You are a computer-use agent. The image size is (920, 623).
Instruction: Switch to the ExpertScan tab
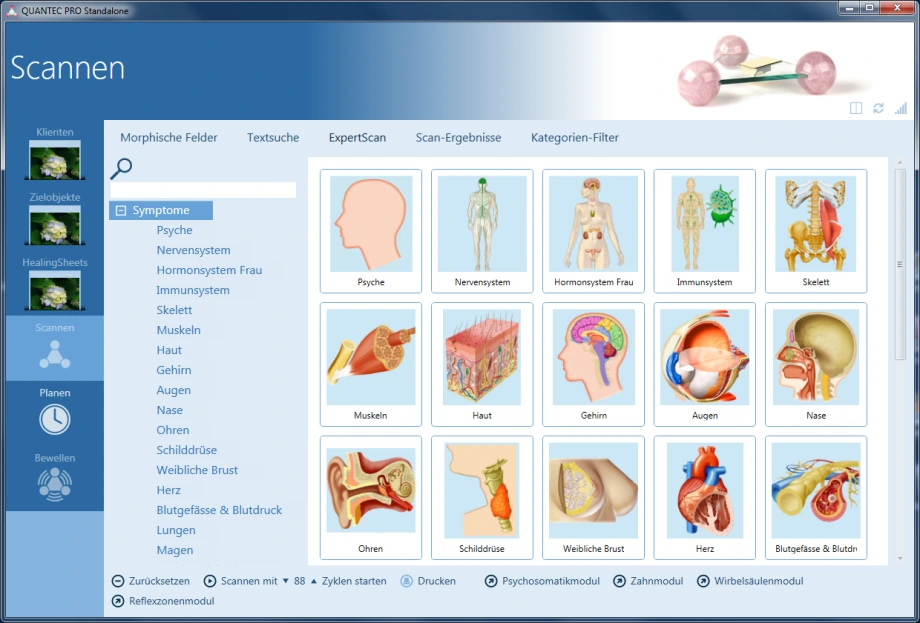click(357, 138)
